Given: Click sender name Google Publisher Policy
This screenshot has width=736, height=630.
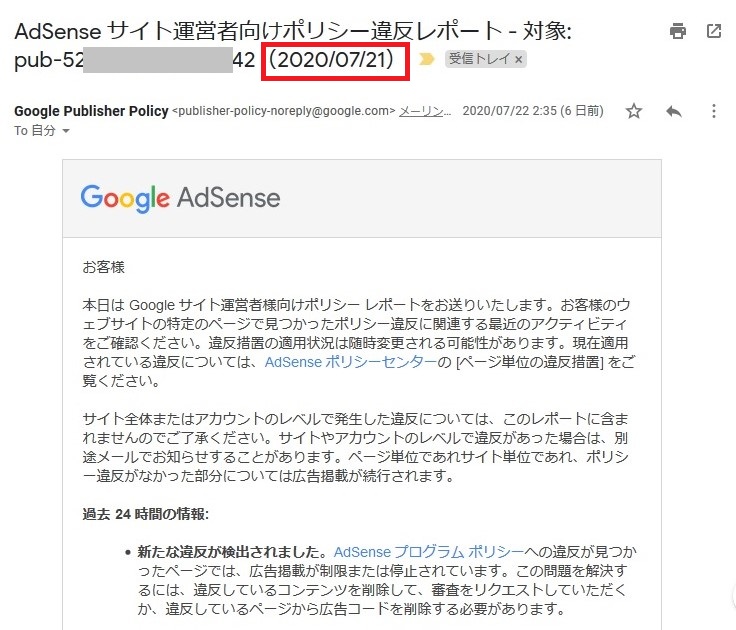Looking at the screenshot, I should click(x=91, y=111).
